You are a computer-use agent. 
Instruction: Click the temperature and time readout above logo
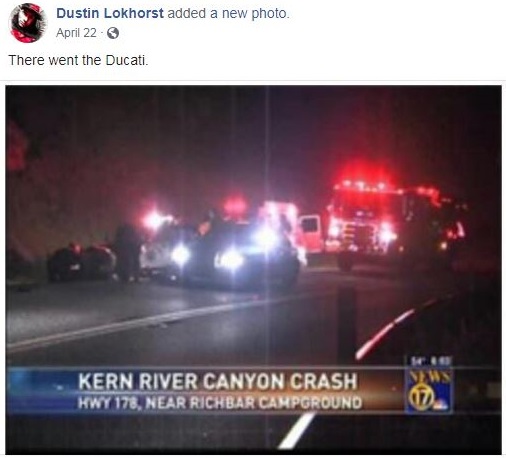click(431, 361)
